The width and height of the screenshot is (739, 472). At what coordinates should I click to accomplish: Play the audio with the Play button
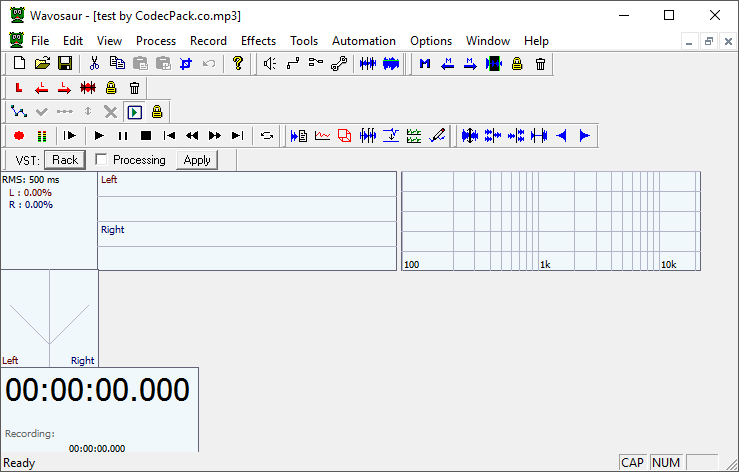99,136
